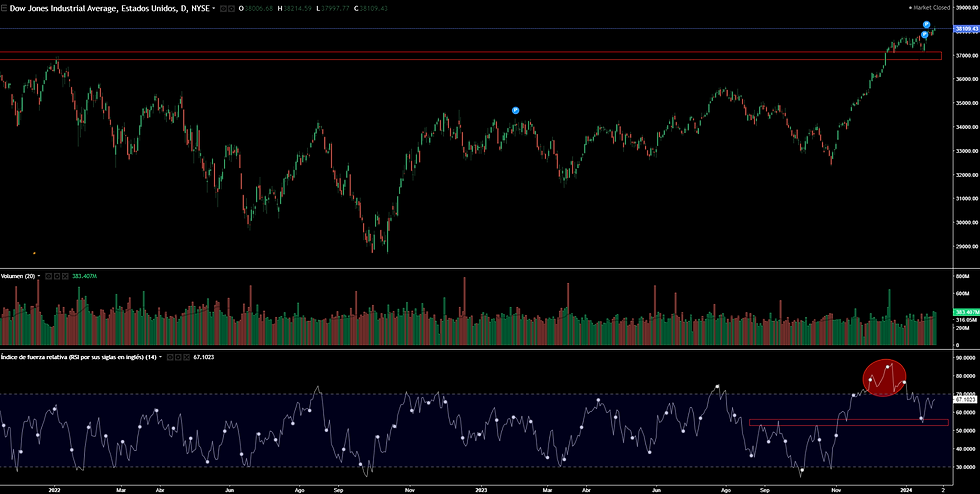
Task: Click the 90.0000 RSI axis label
Action: (x=966, y=358)
